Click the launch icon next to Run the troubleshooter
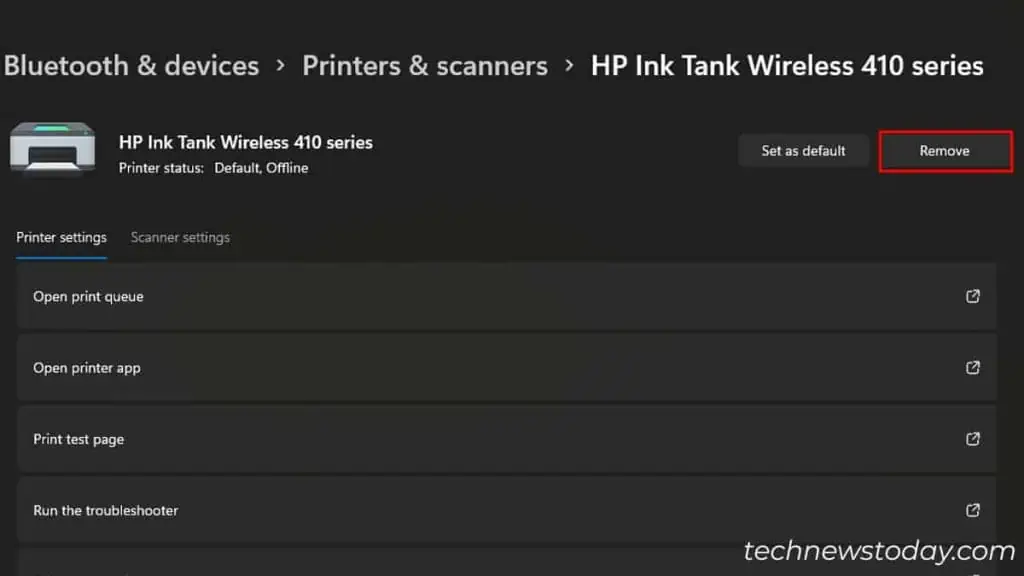1024x576 pixels. click(973, 510)
